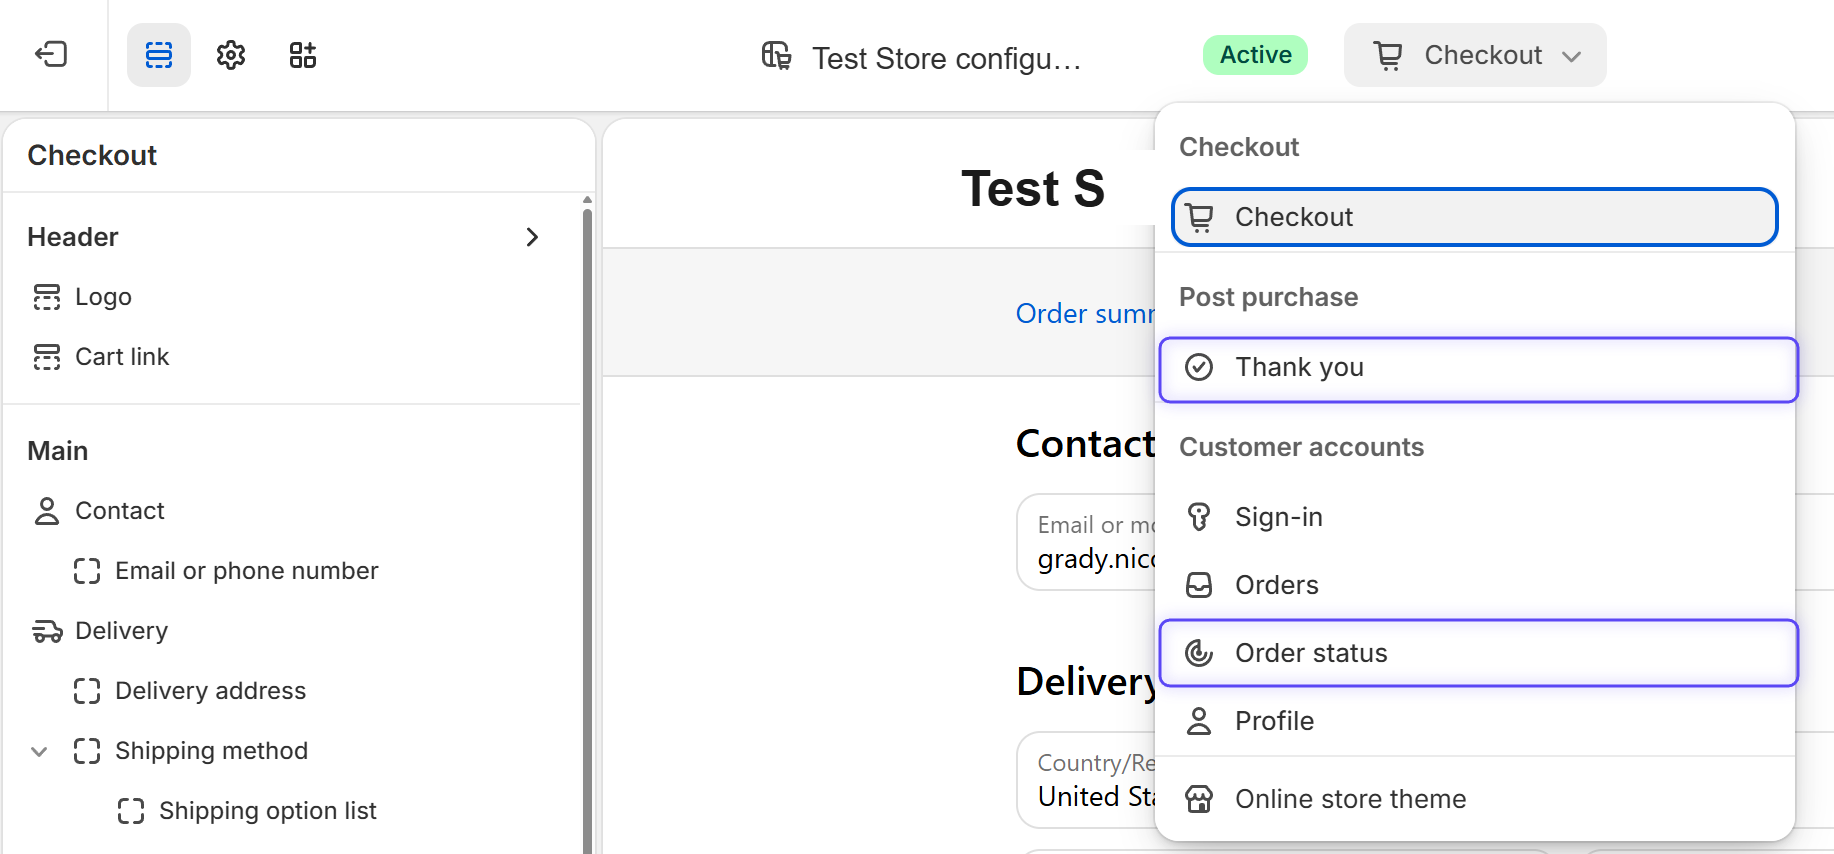The image size is (1834, 854).
Task: Click the Shipping method block icon
Action: click(x=87, y=751)
